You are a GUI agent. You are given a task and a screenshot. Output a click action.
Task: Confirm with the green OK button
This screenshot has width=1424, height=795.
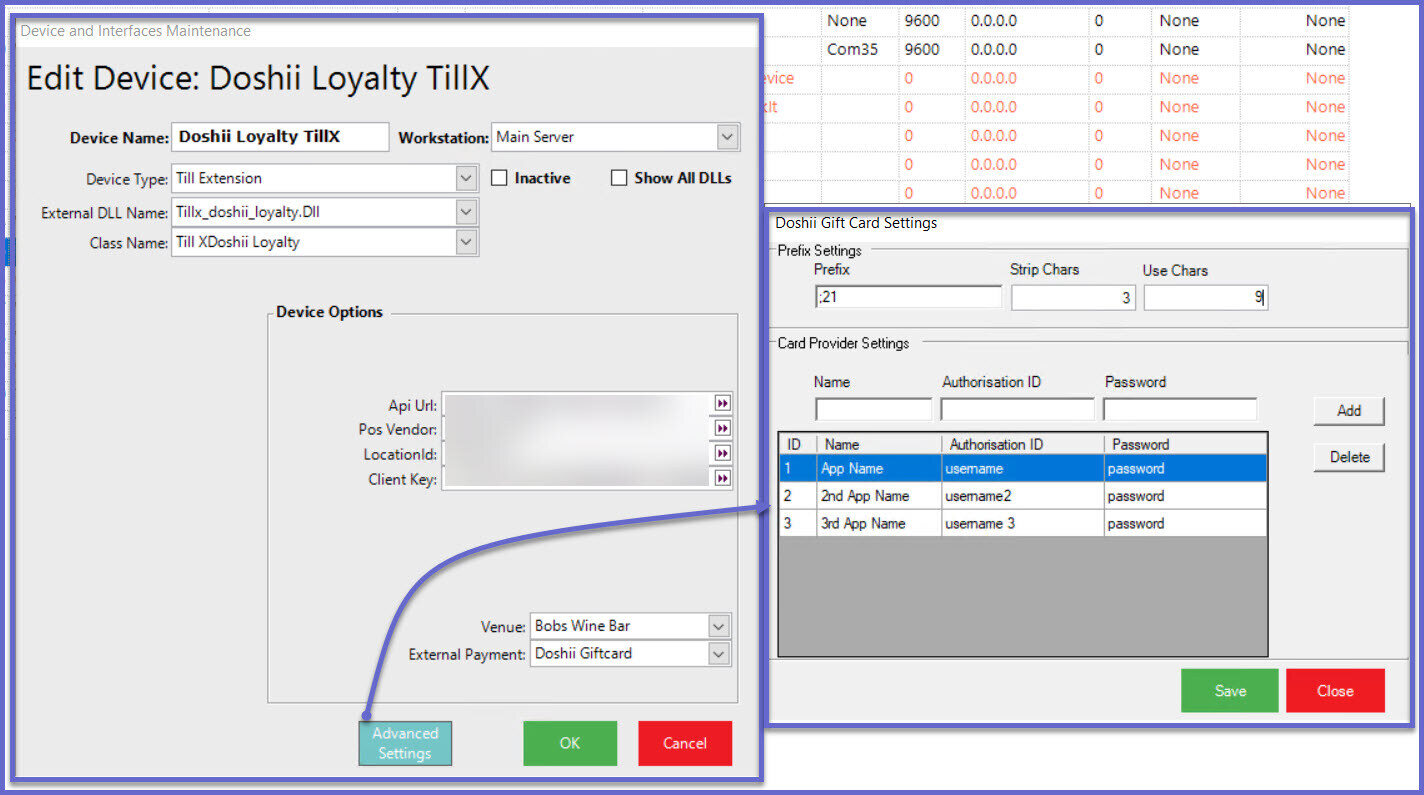[x=570, y=743]
